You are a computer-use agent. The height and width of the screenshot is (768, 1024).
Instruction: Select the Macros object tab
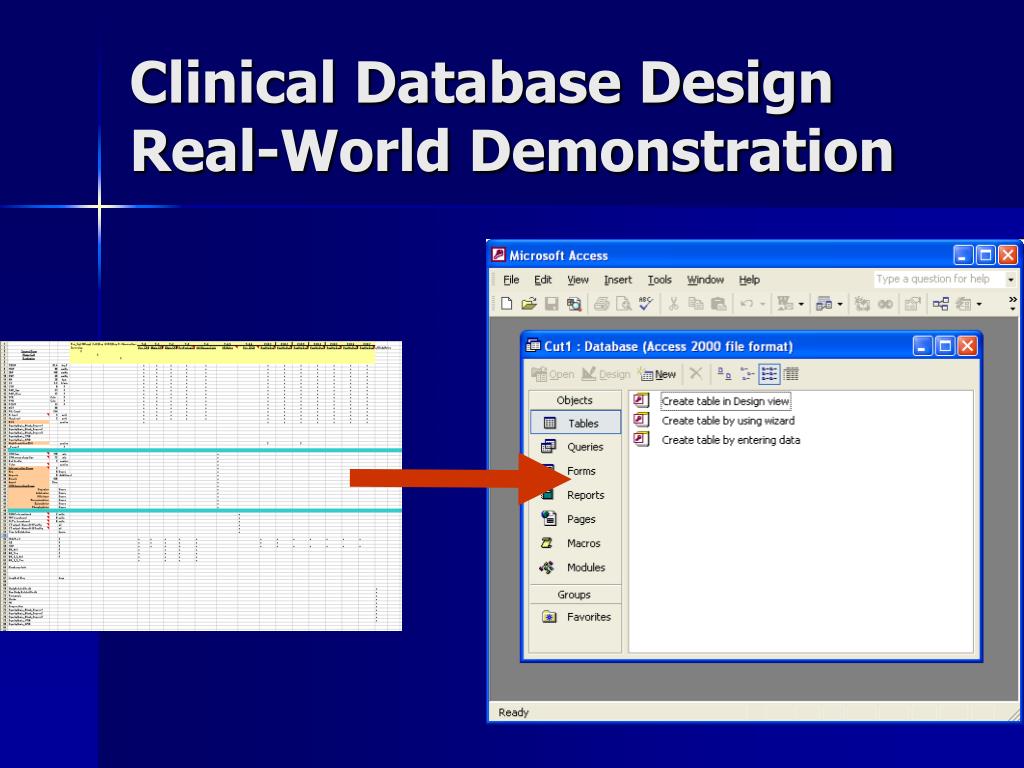[x=575, y=543]
